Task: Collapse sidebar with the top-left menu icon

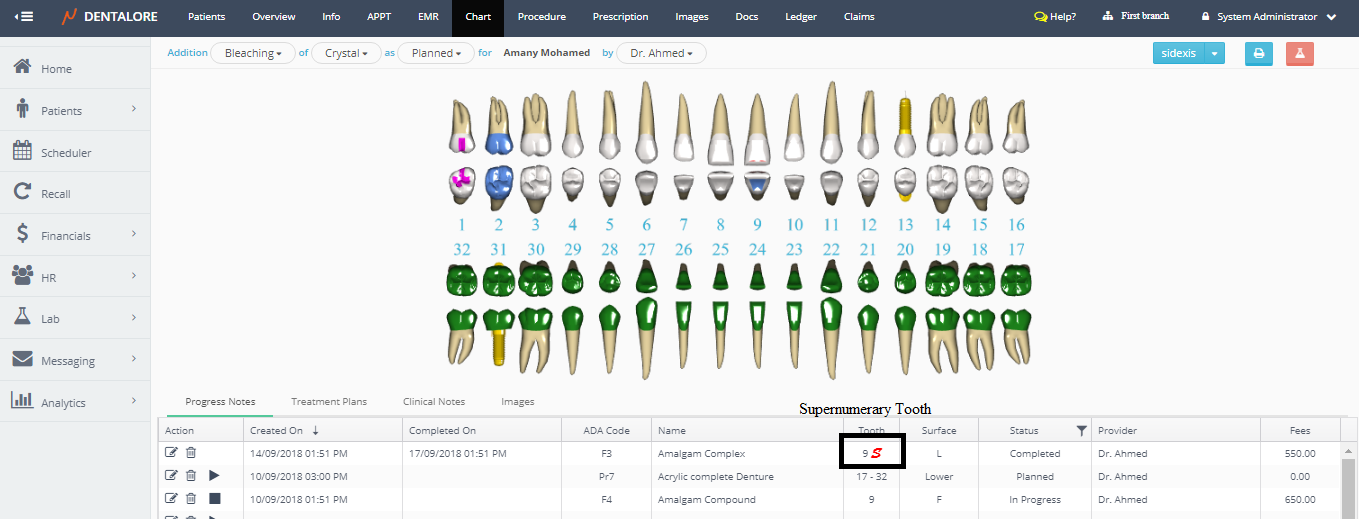Action: (25, 17)
